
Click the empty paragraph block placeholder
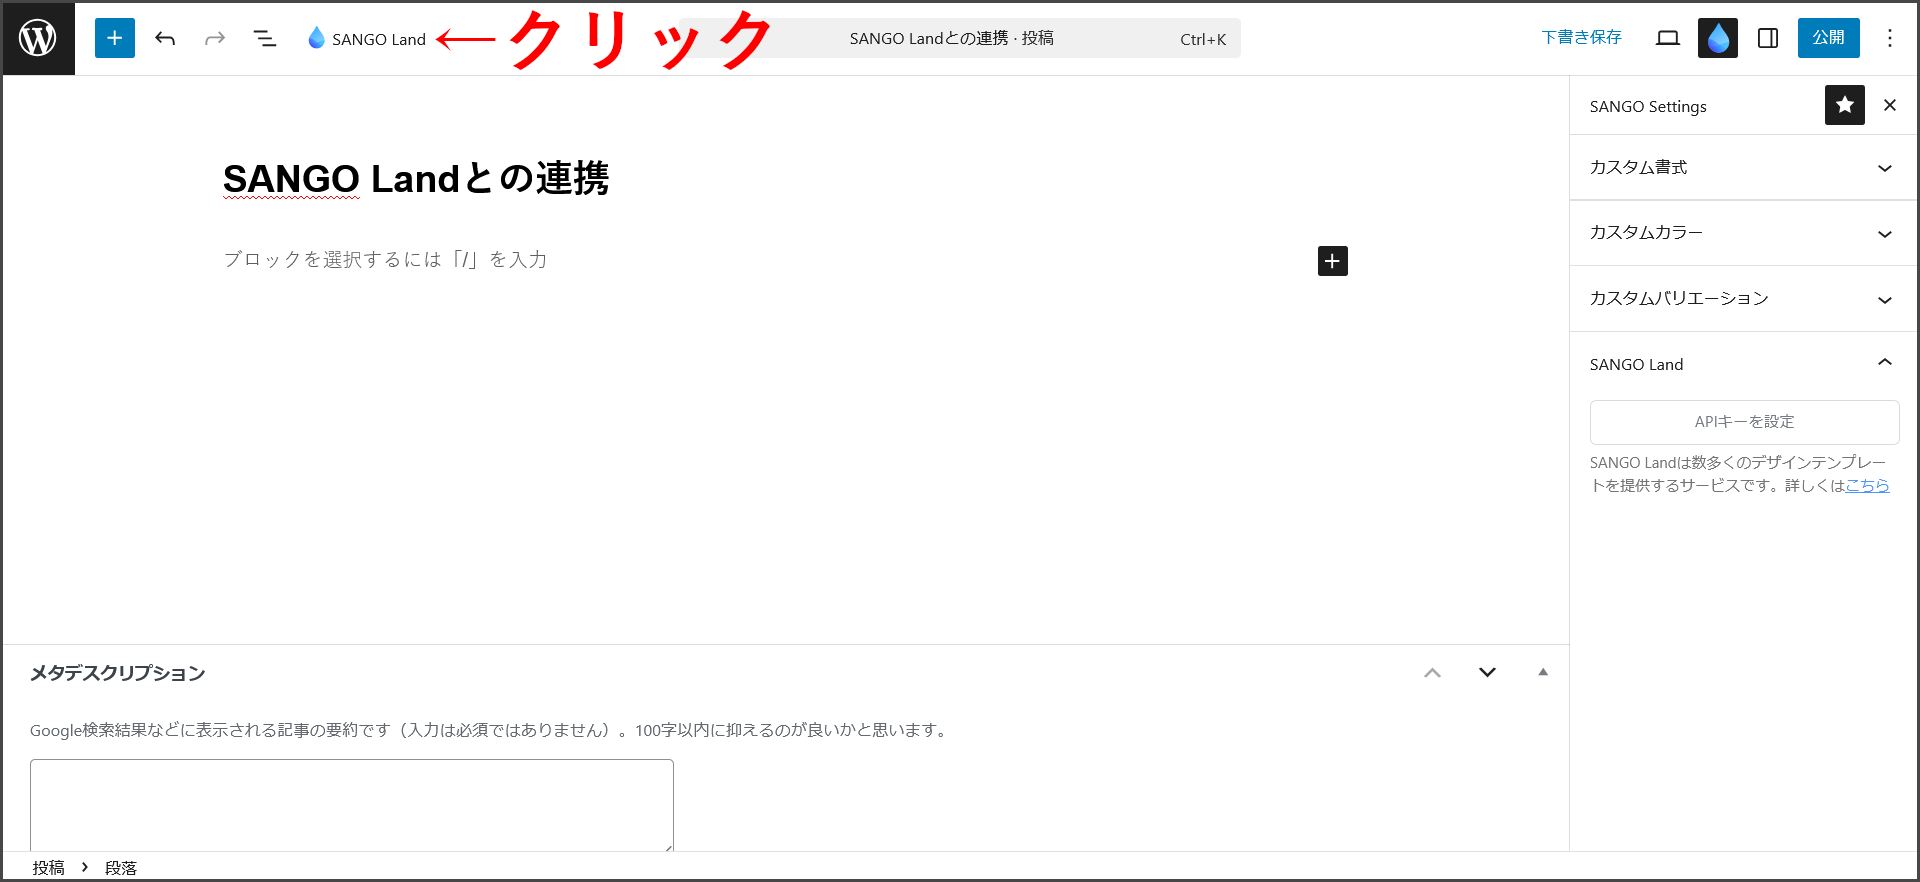point(385,260)
